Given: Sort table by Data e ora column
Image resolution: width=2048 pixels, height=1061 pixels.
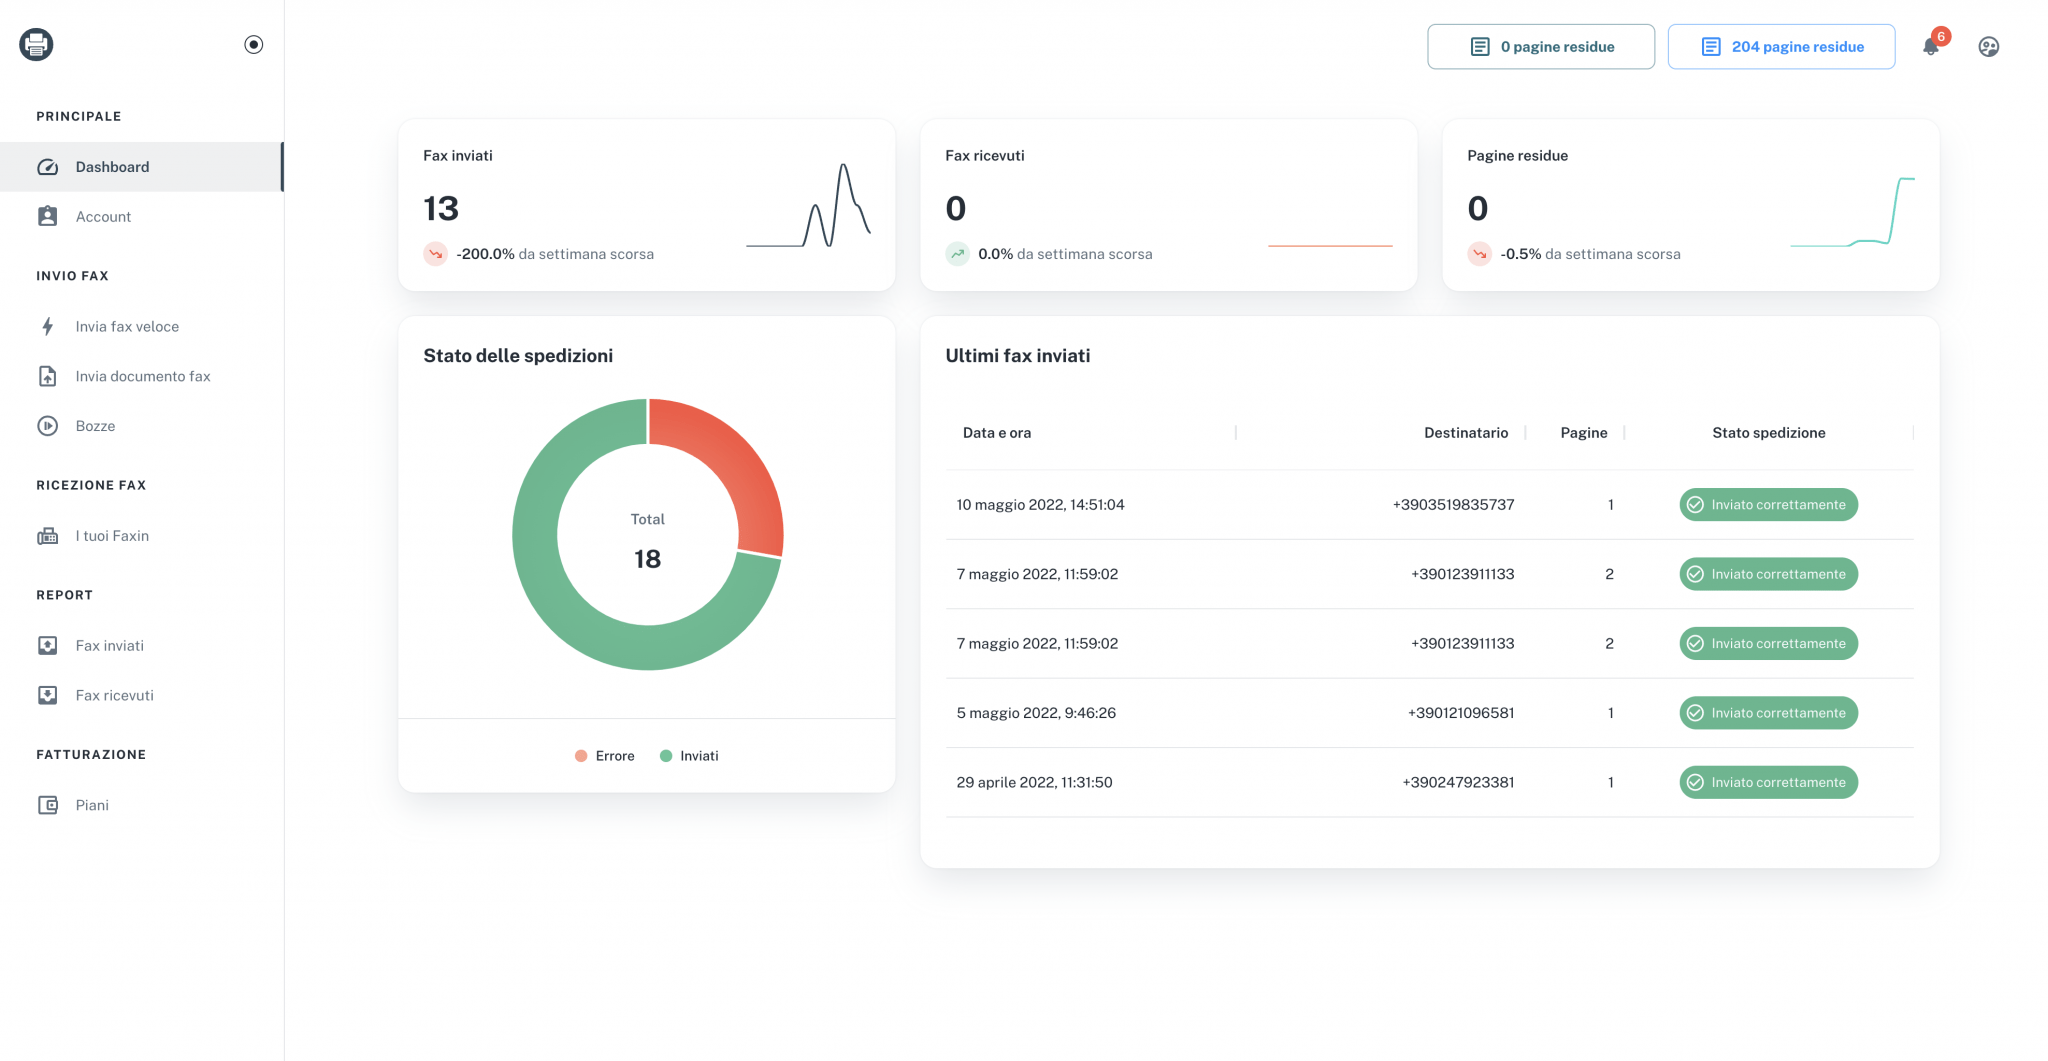Looking at the screenshot, I should pos(997,433).
